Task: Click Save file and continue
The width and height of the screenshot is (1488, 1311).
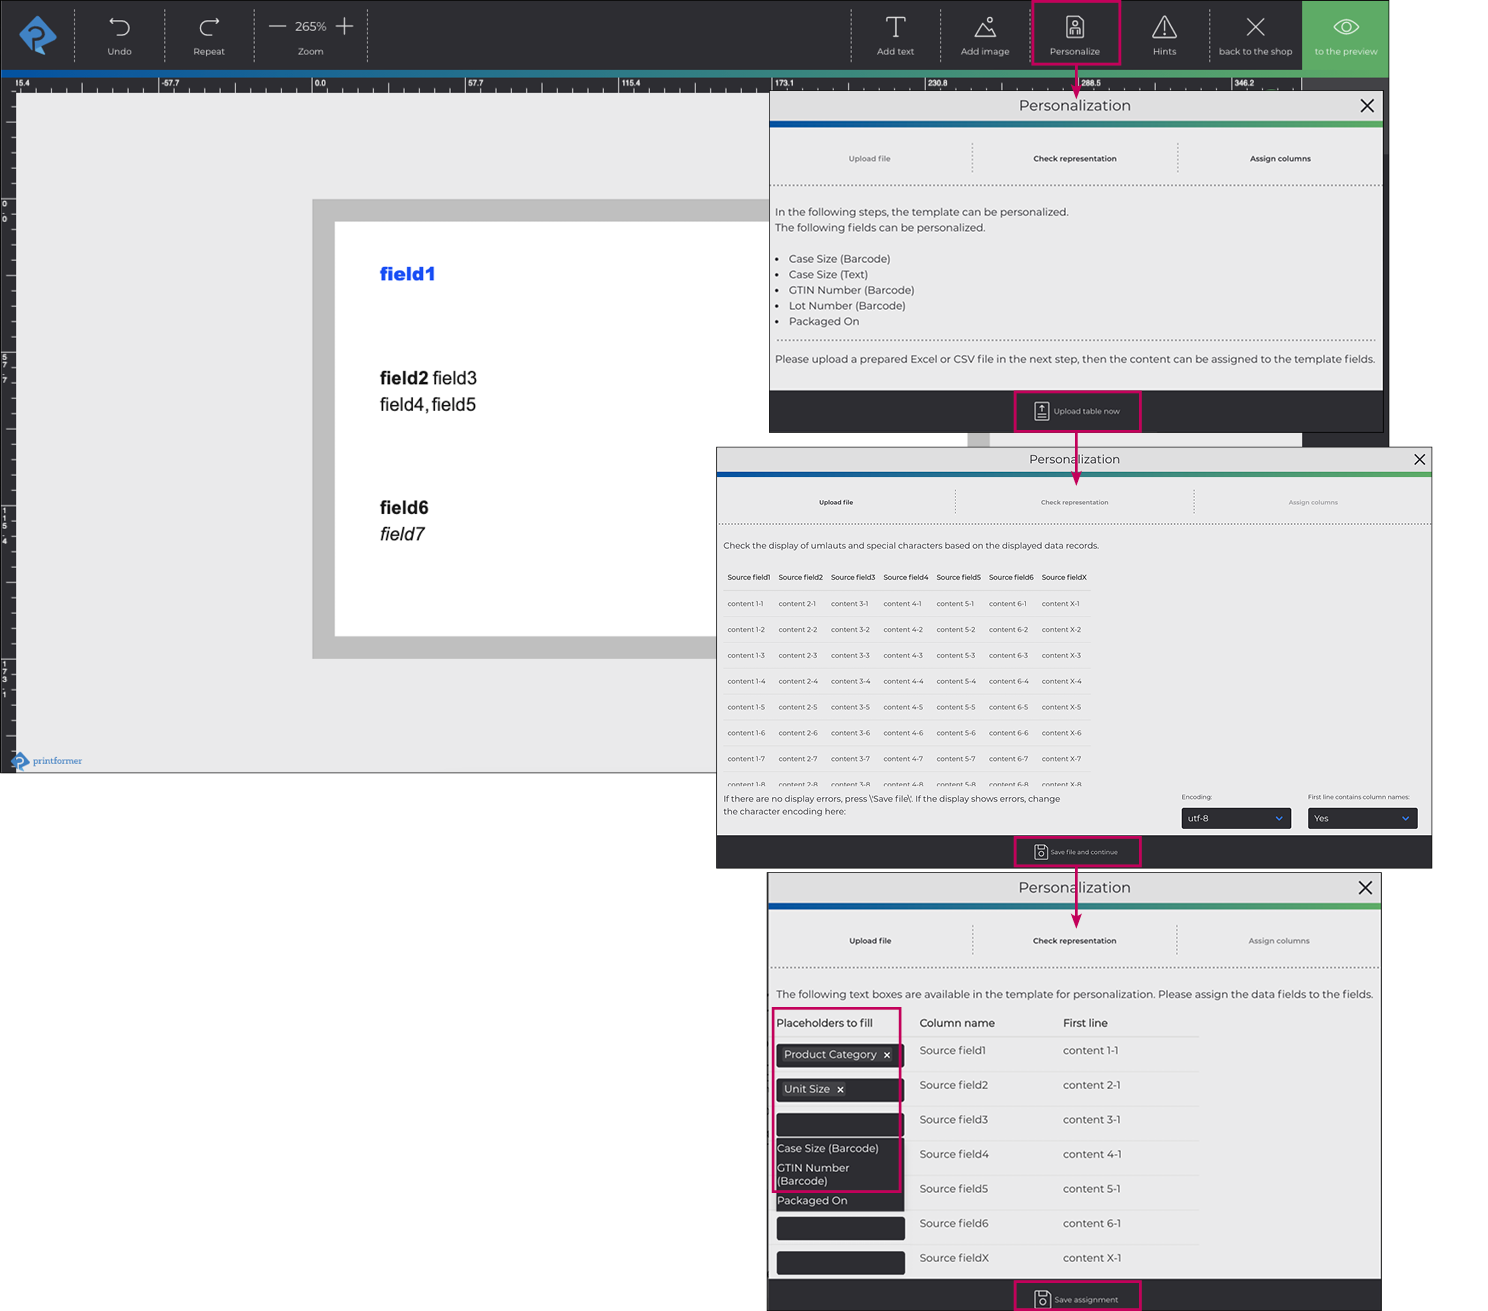Action: point(1076,852)
